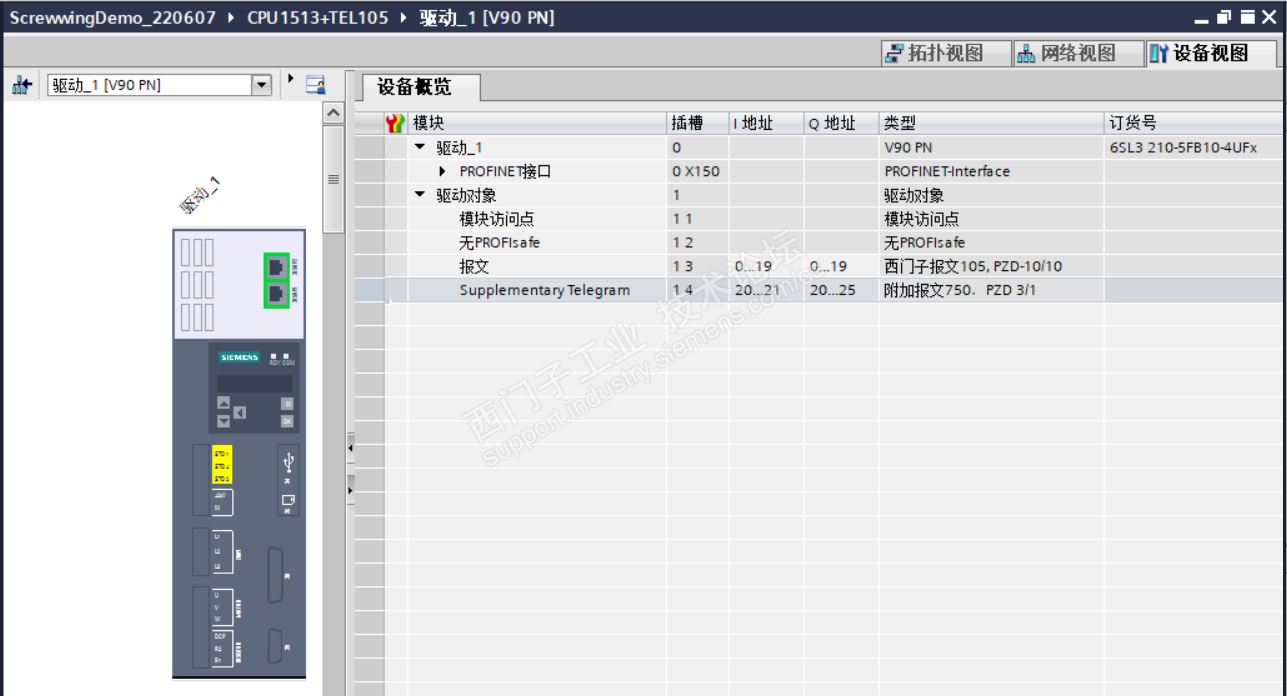
Task: Click the scroll up arrow of graphic view
Action: click(334, 114)
